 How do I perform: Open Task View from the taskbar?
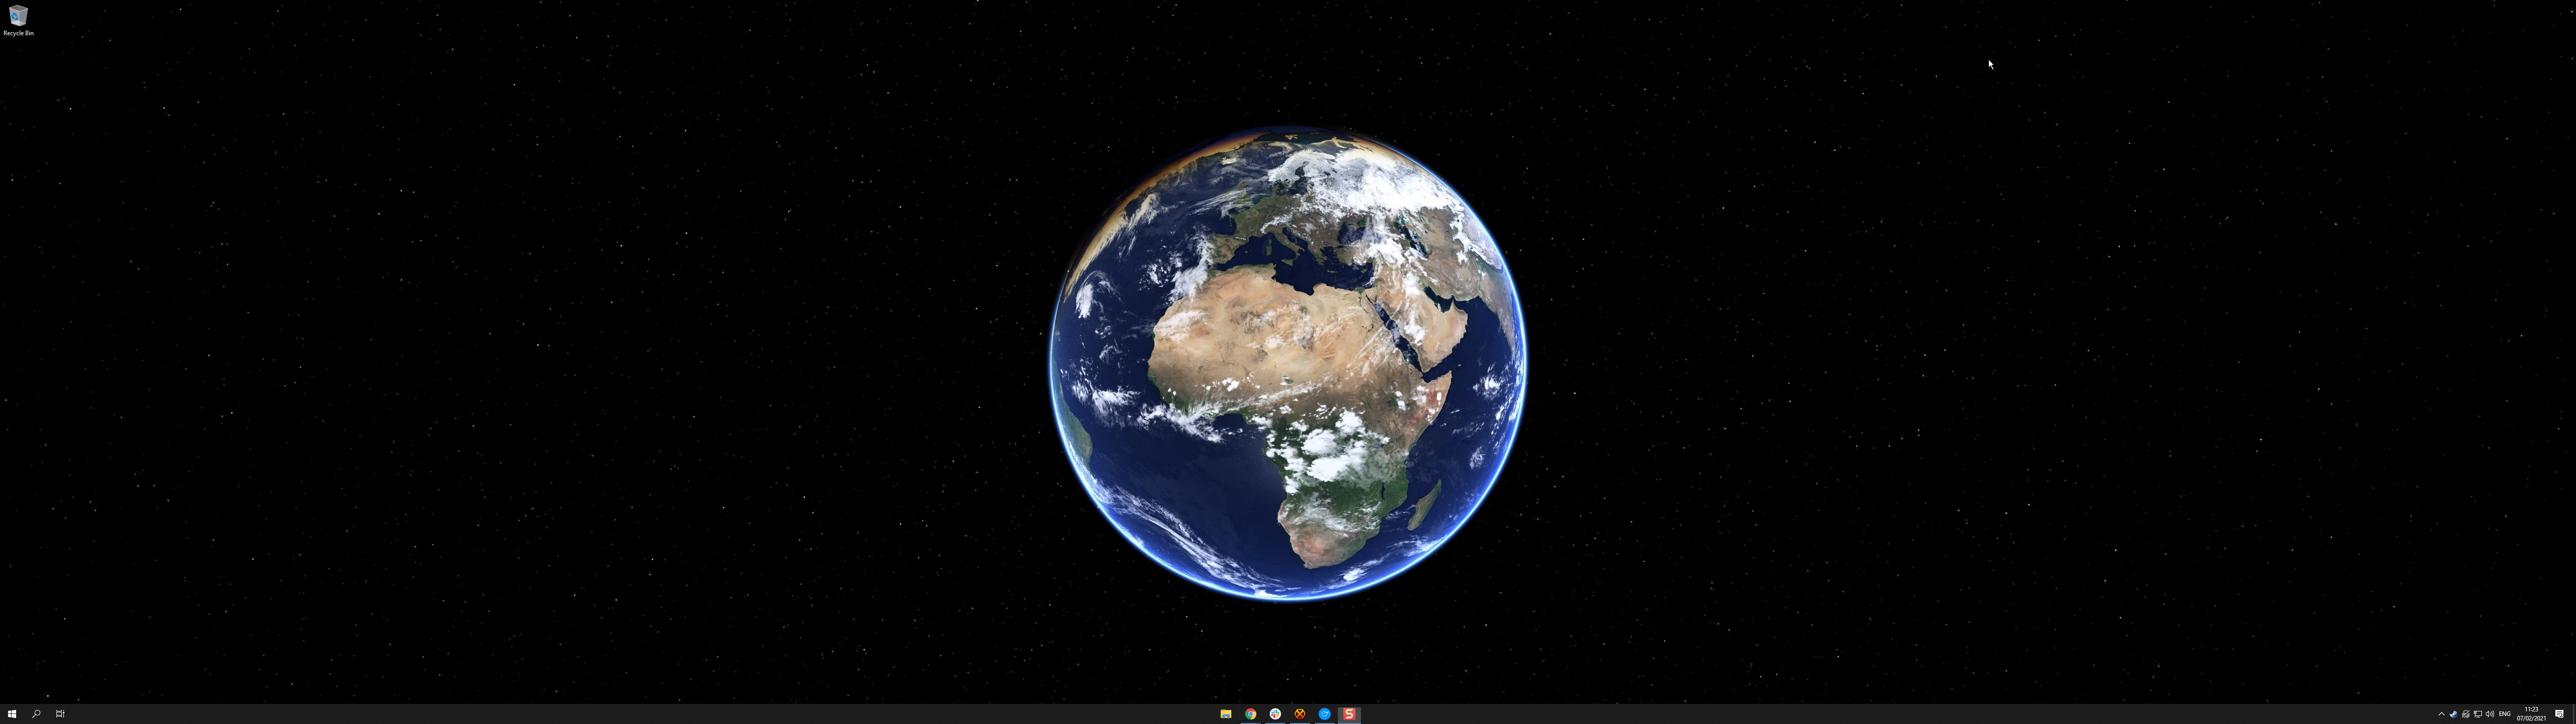pos(60,714)
